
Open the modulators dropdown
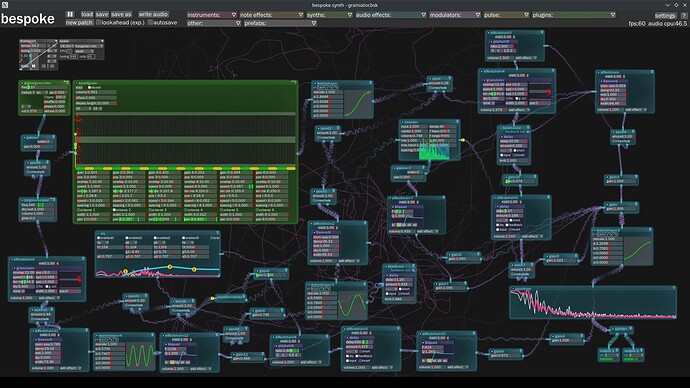click(455, 15)
